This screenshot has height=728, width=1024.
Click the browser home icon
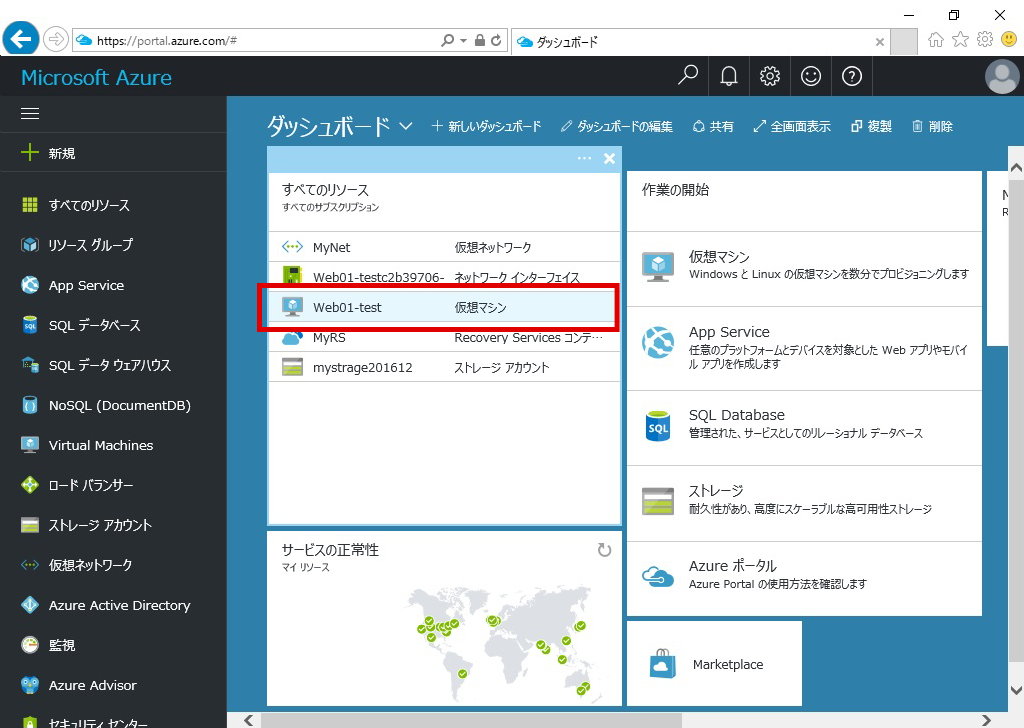(936, 40)
